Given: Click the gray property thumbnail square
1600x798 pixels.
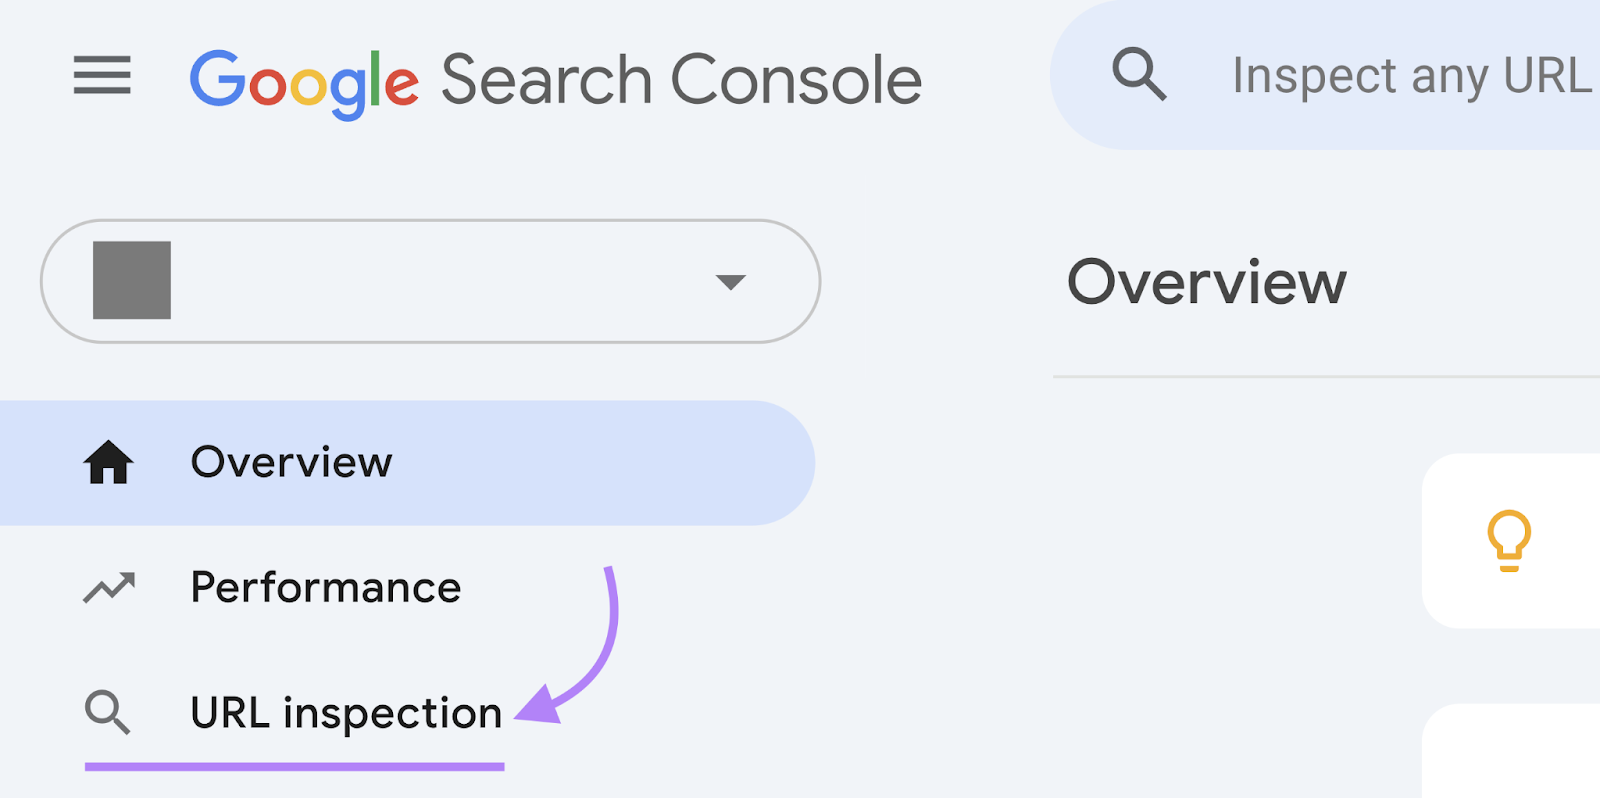Looking at the screenshot, I should (x=131, y=282).
